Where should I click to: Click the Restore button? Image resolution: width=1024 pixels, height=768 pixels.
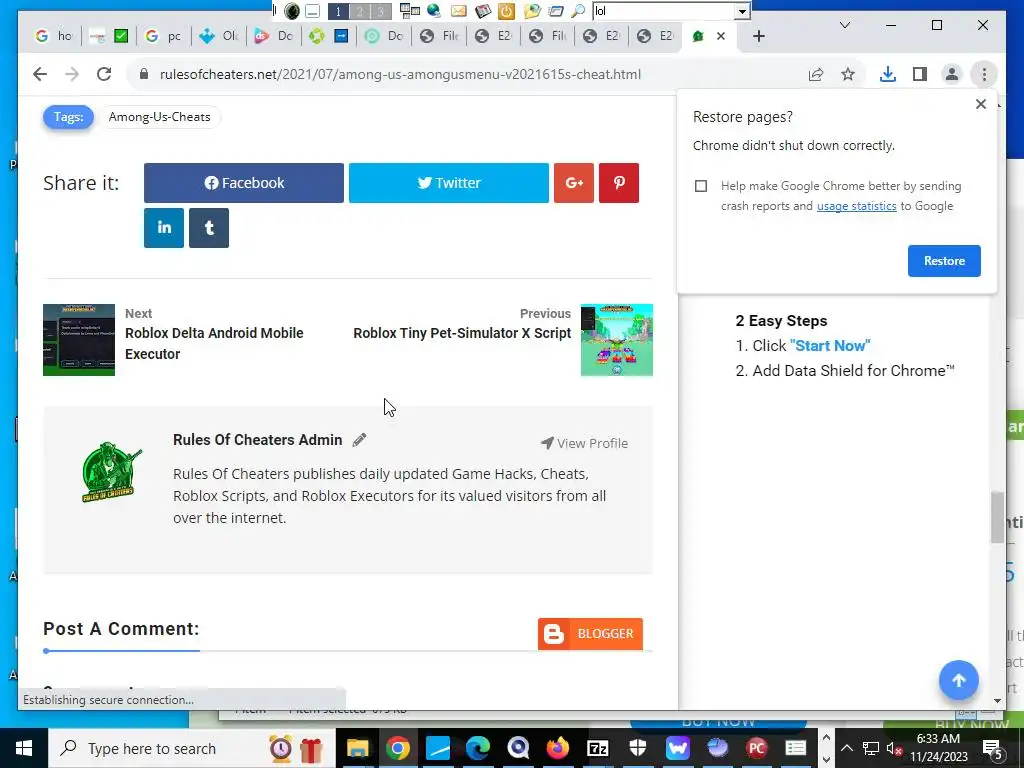tap(944, 261)
